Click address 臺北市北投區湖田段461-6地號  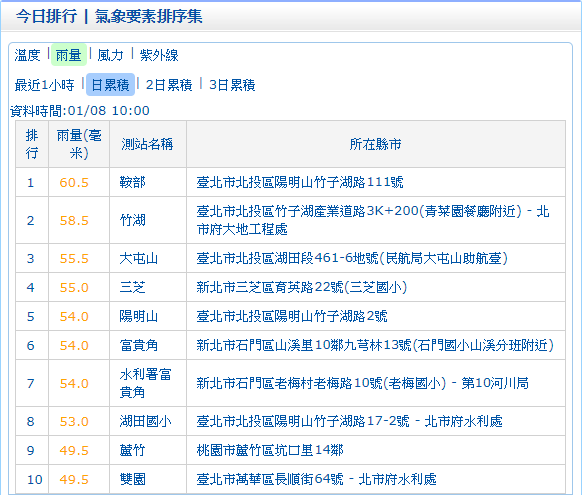tap(352, 258)
